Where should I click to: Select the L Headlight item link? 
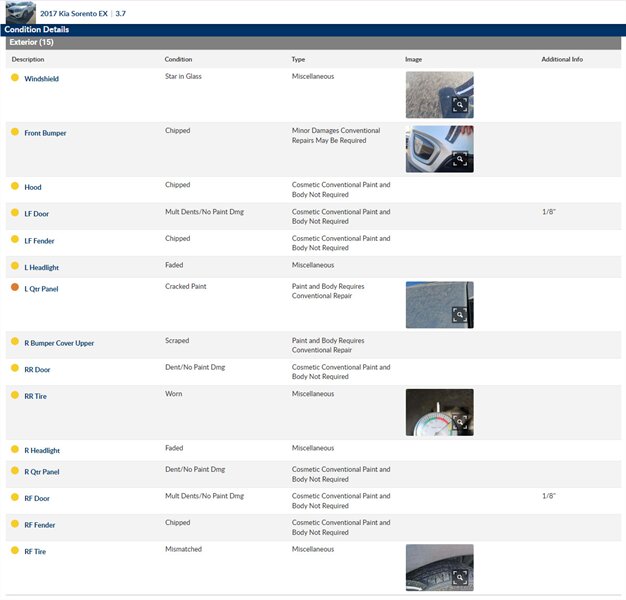41,268
